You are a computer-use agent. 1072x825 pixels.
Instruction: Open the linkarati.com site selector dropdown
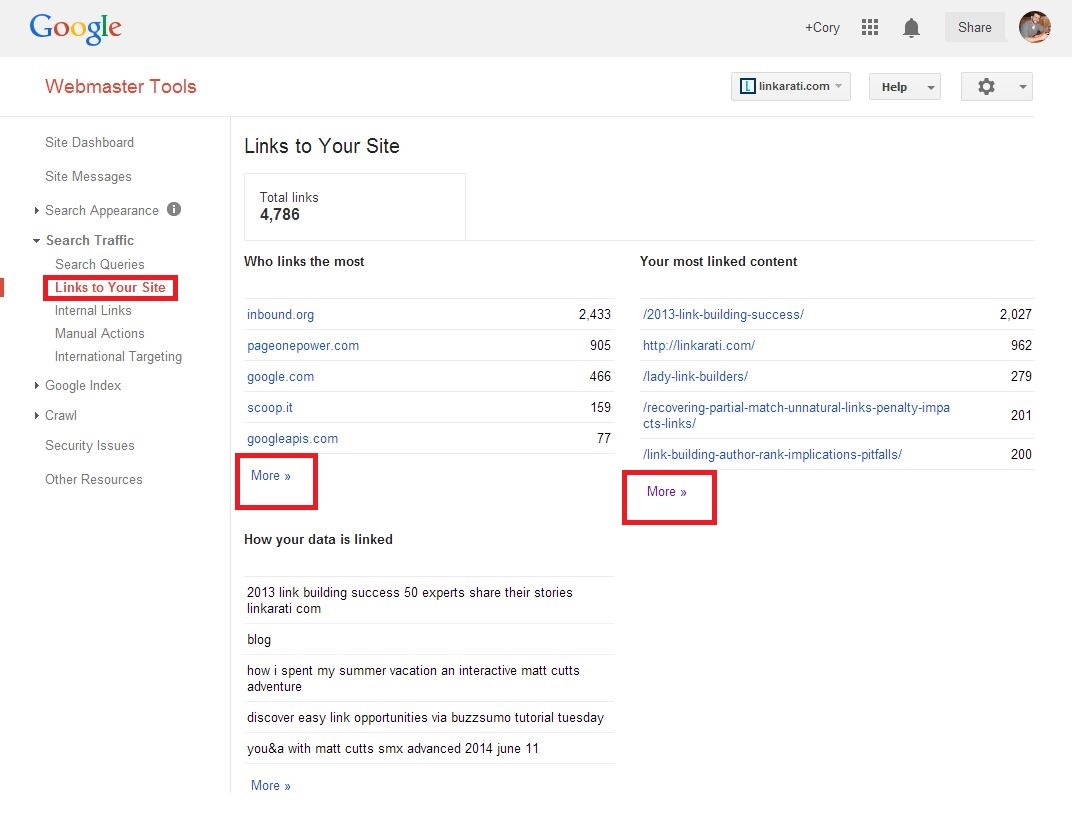point(790,87)
